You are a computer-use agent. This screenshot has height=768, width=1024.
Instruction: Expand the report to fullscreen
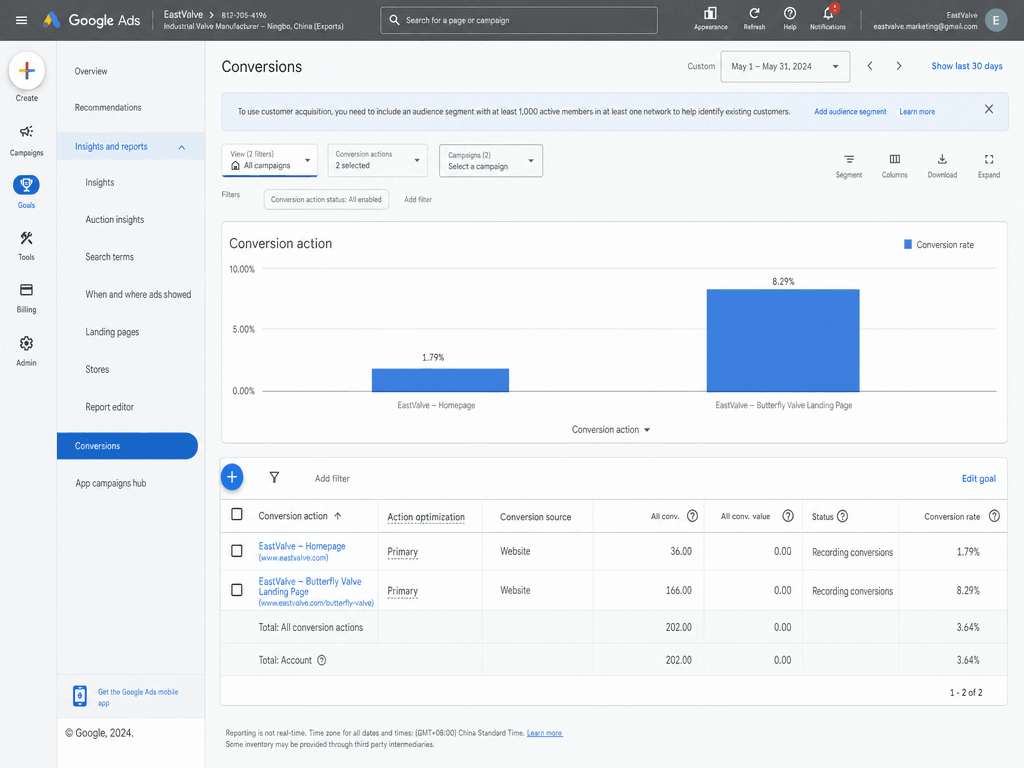[989, 166]
